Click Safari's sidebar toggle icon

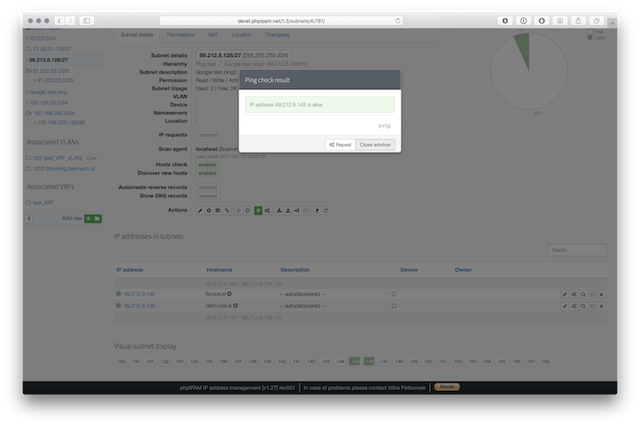tap(87, 20)
